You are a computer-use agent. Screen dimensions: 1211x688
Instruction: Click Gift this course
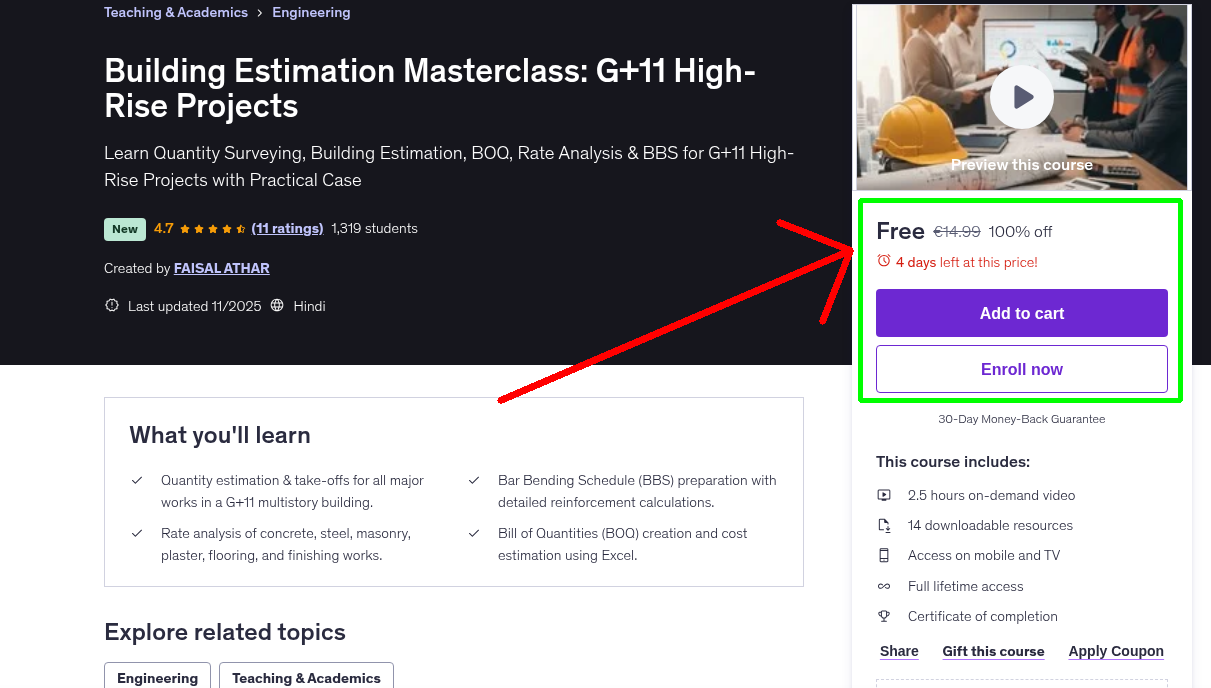pyautogui.click(x=993, y=651)
